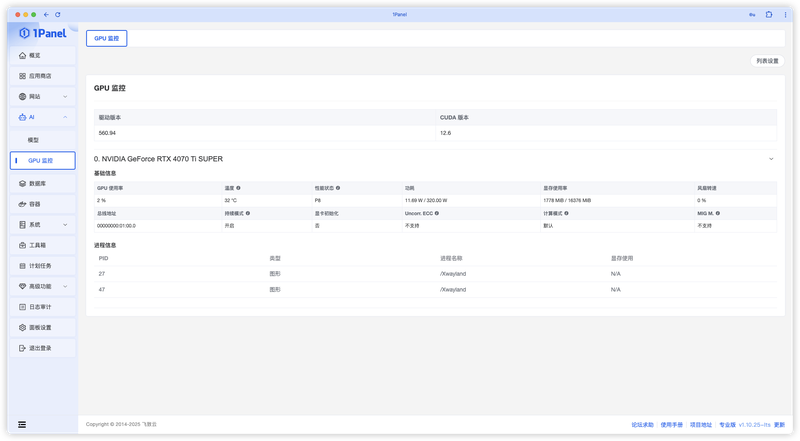
Task: Open 工具箱 toolbox in sidebar
Action: point(43,245)
